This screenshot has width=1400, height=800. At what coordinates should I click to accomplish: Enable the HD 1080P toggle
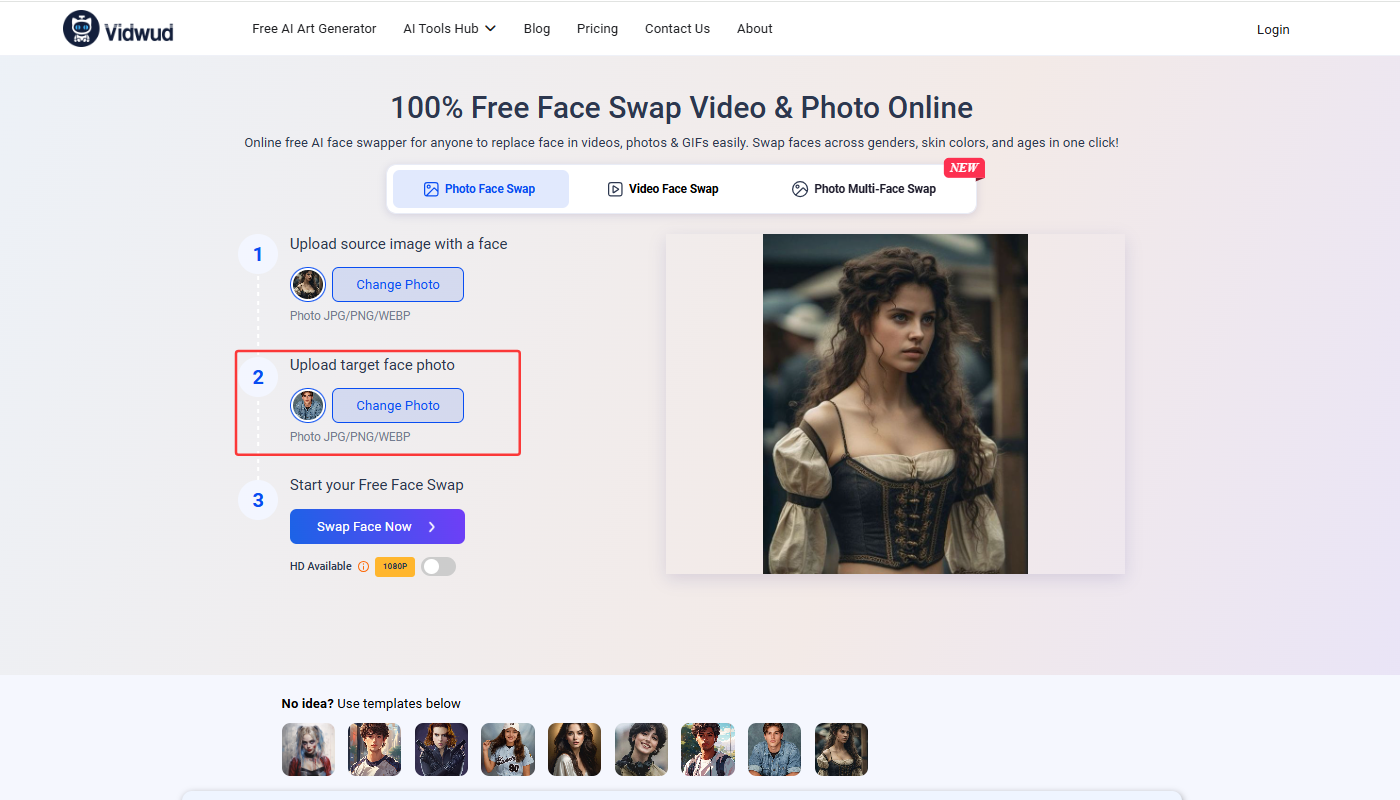point(438,567)
